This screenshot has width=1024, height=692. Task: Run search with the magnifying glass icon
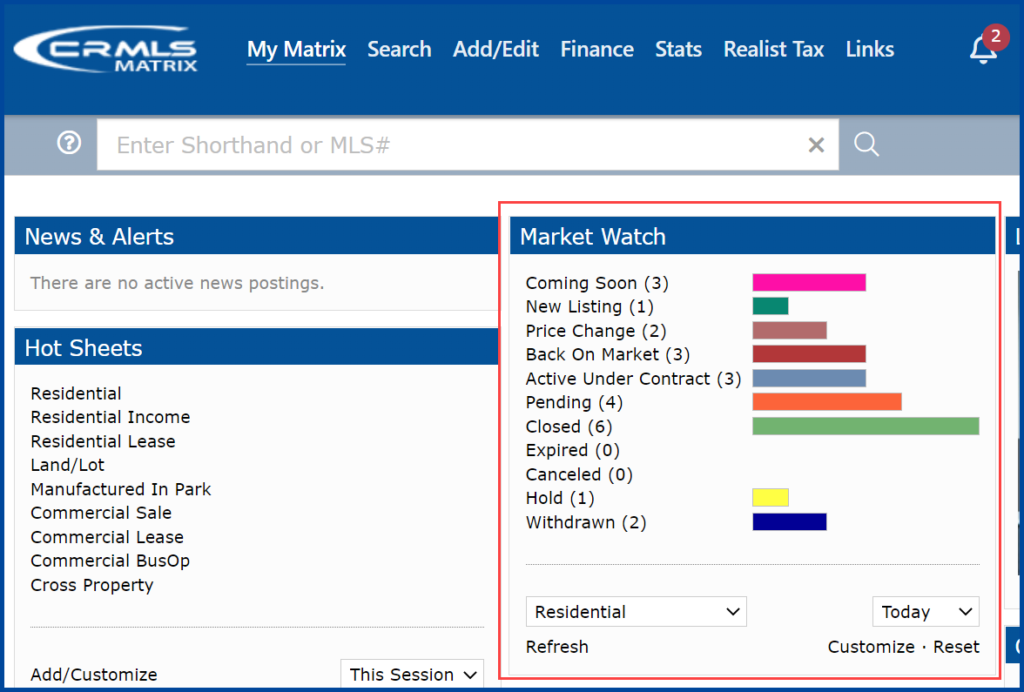tap(866, 145)
